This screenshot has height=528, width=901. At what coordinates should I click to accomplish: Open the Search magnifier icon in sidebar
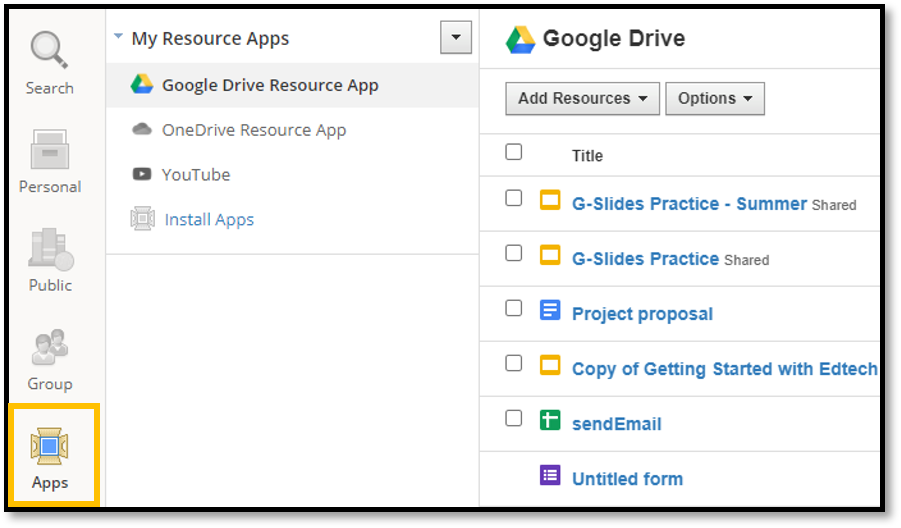pos(49,49)
